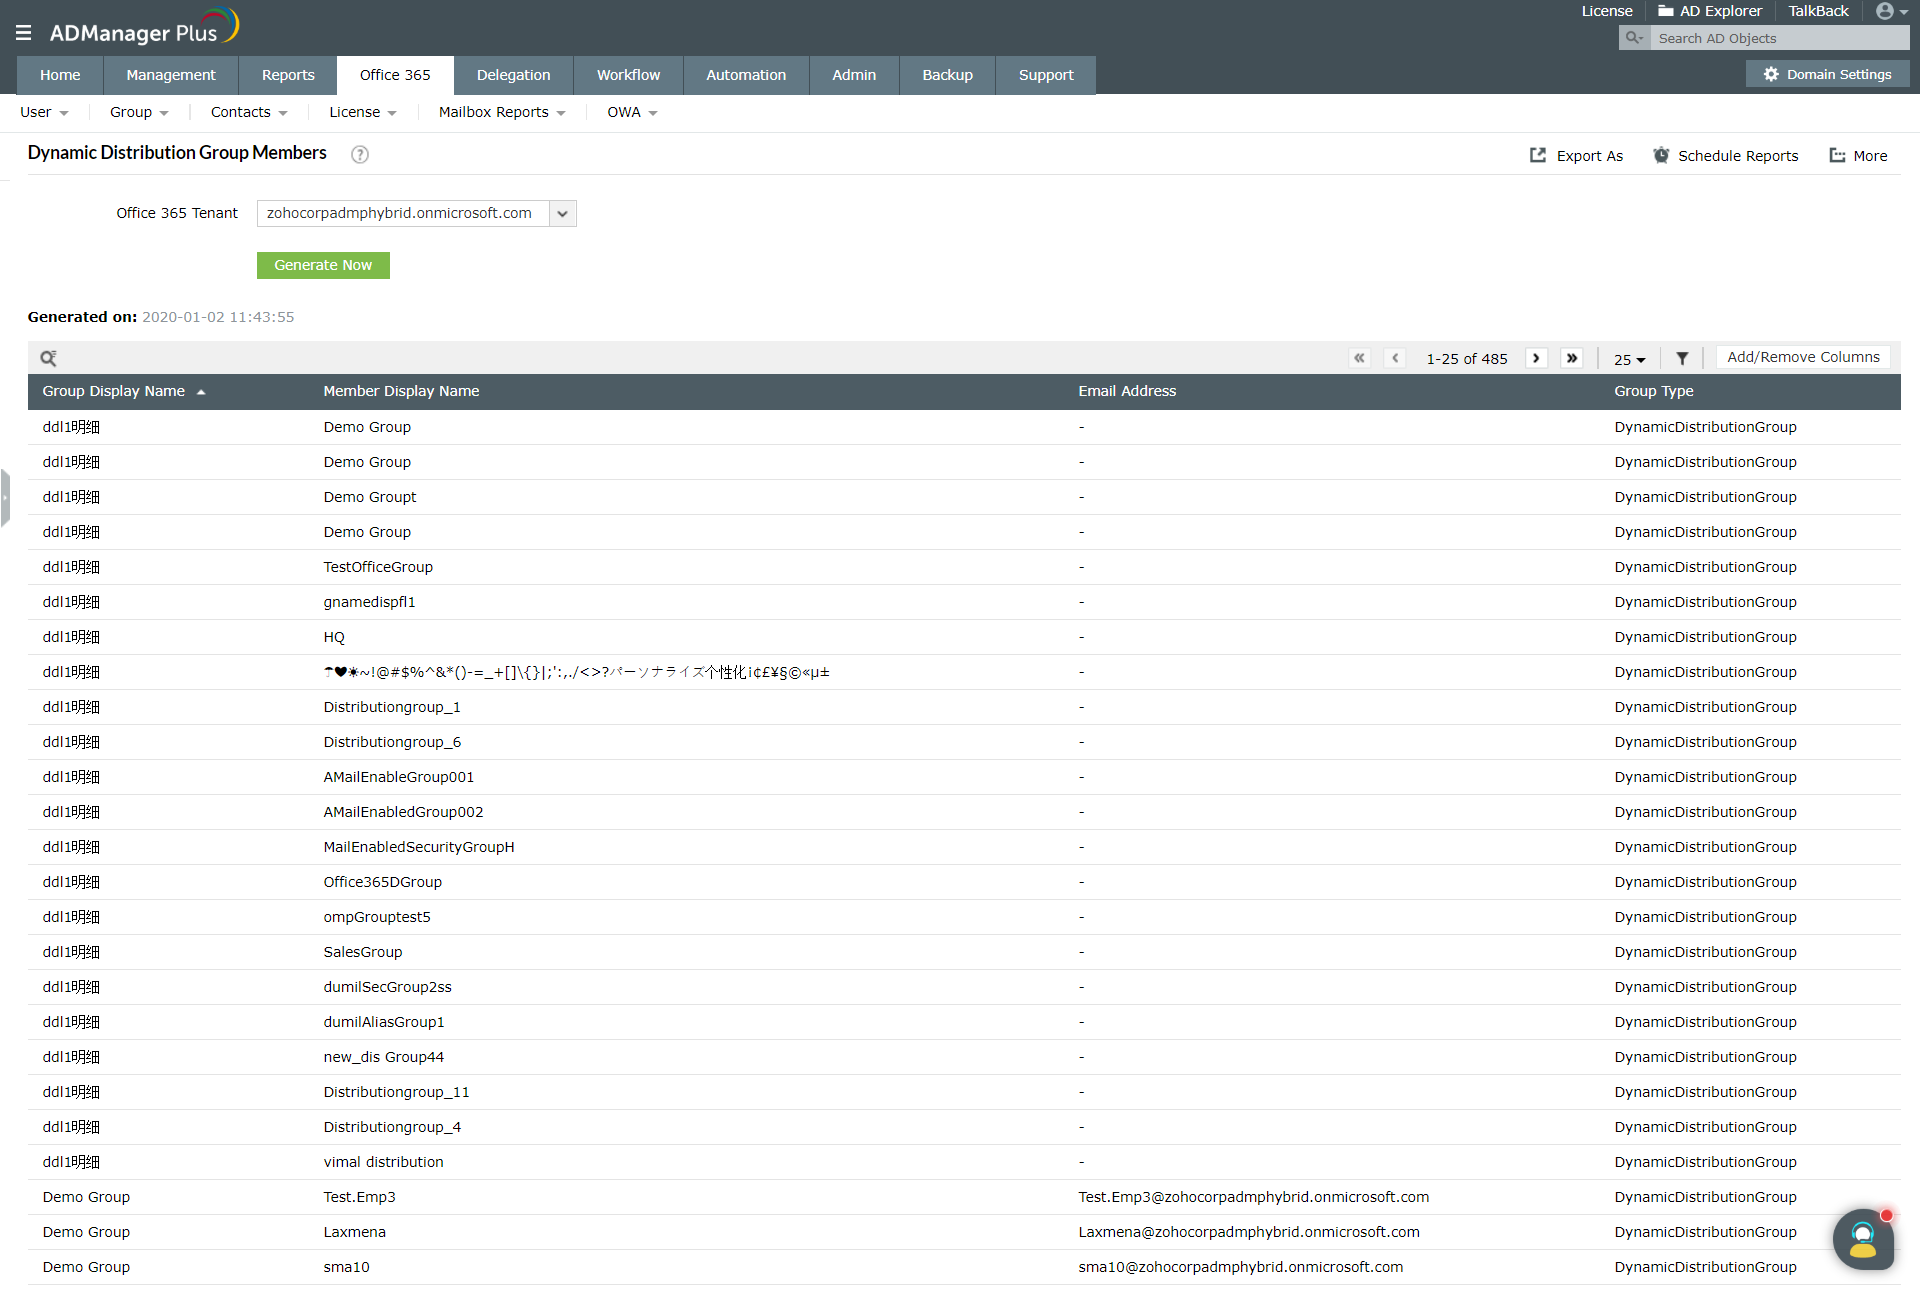Click Add/Remove Columns button
This screenshot has width=1920, height=1297.
[x=1802, y=357]
